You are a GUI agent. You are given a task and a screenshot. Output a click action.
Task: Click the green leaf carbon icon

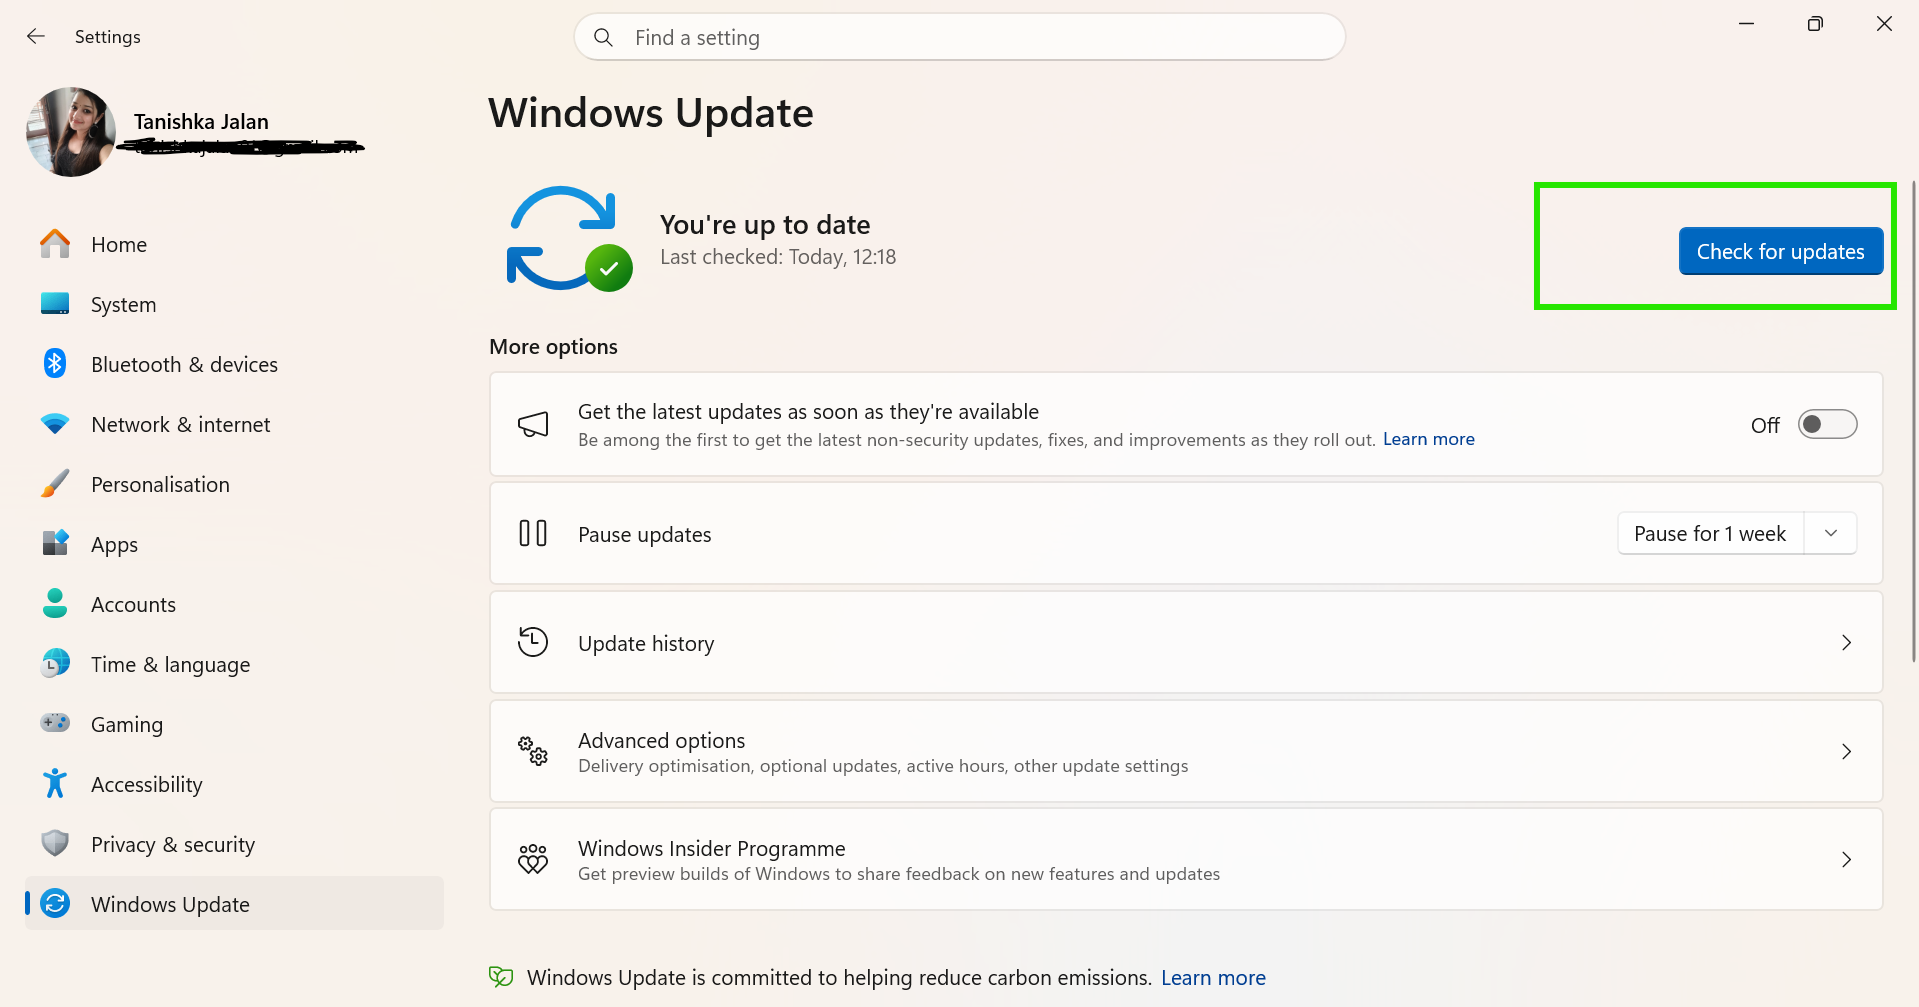(x=501, y=977)
